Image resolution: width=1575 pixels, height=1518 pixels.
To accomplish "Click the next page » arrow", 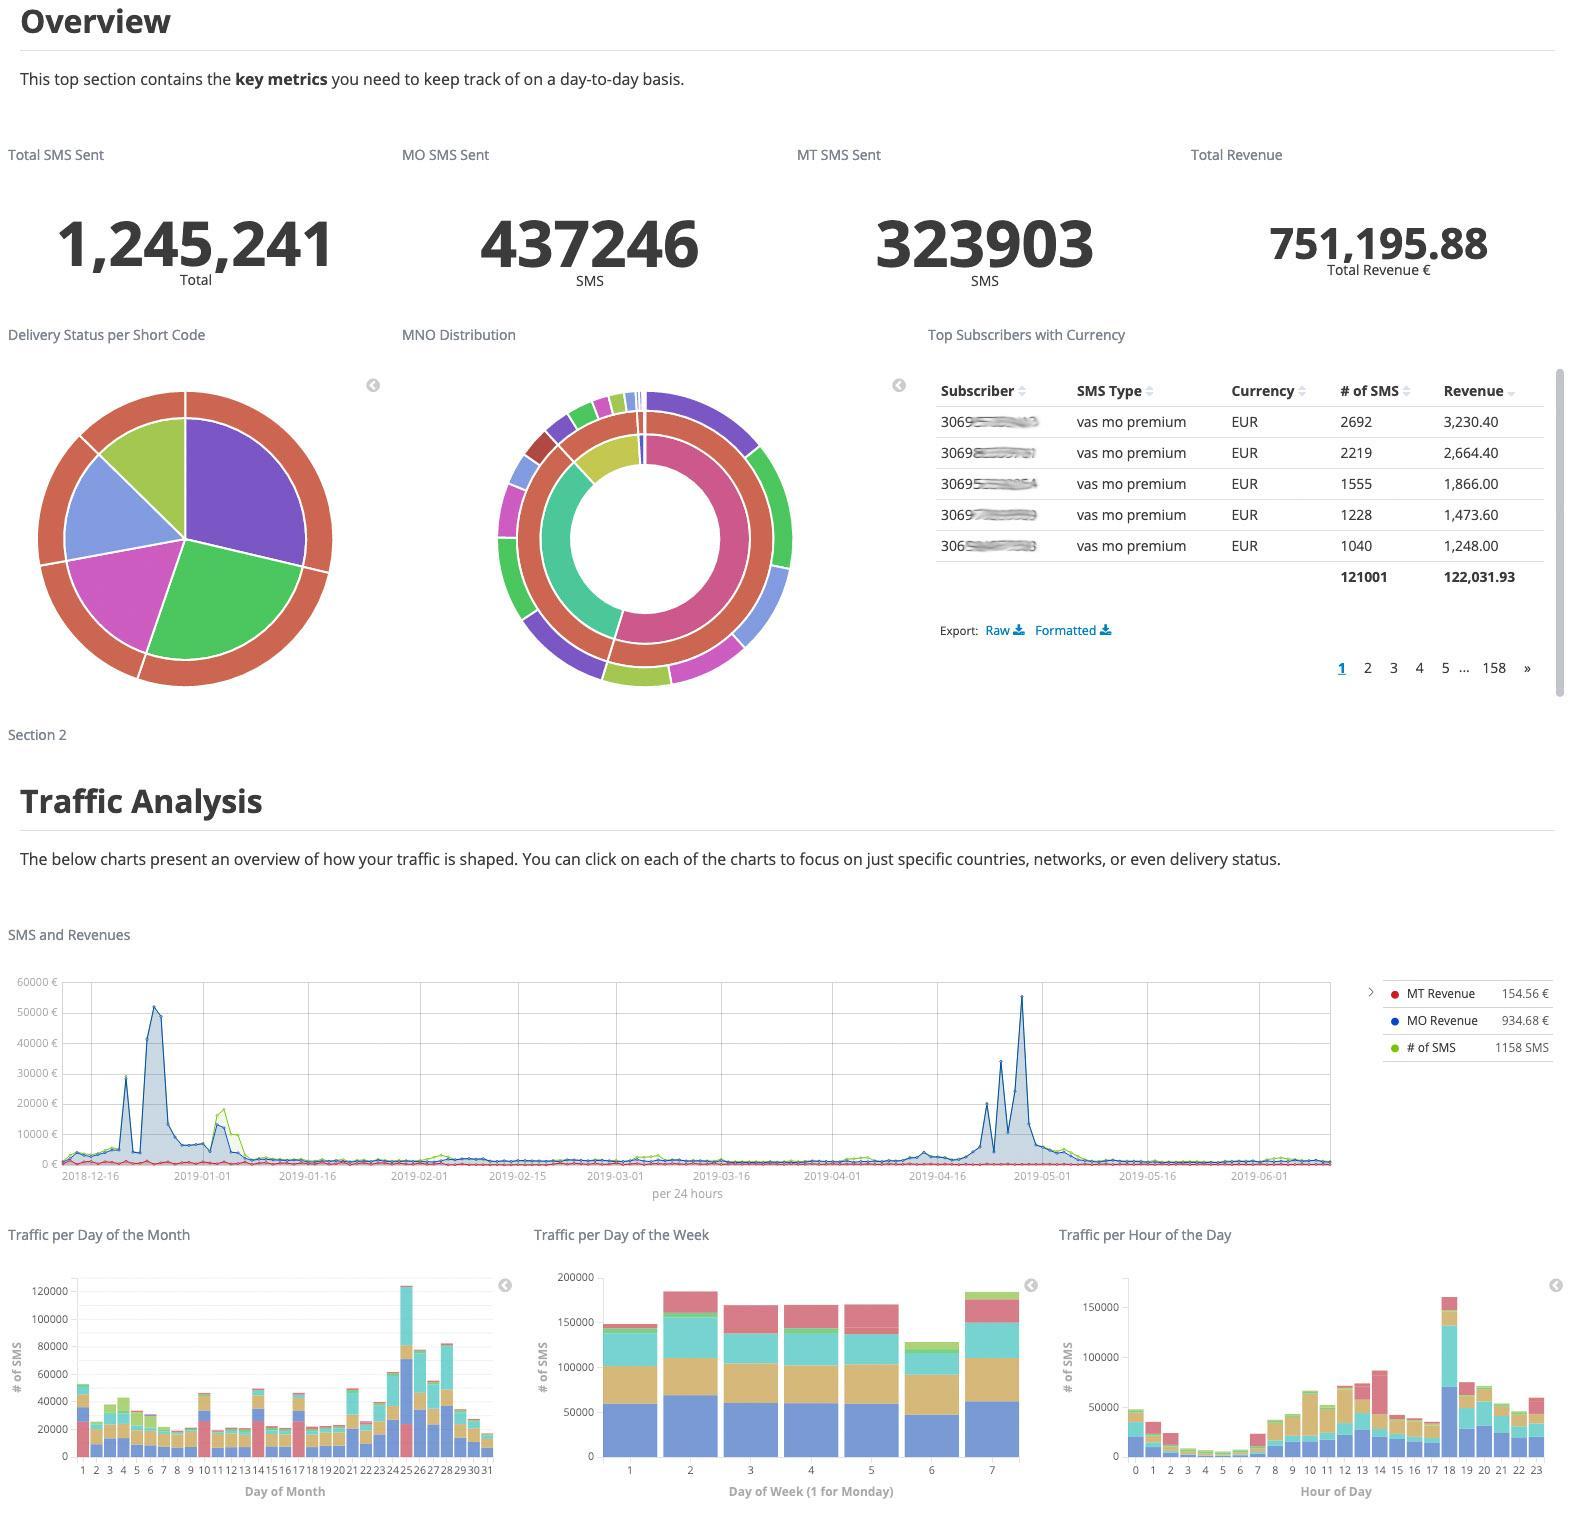I will 1527,668.
